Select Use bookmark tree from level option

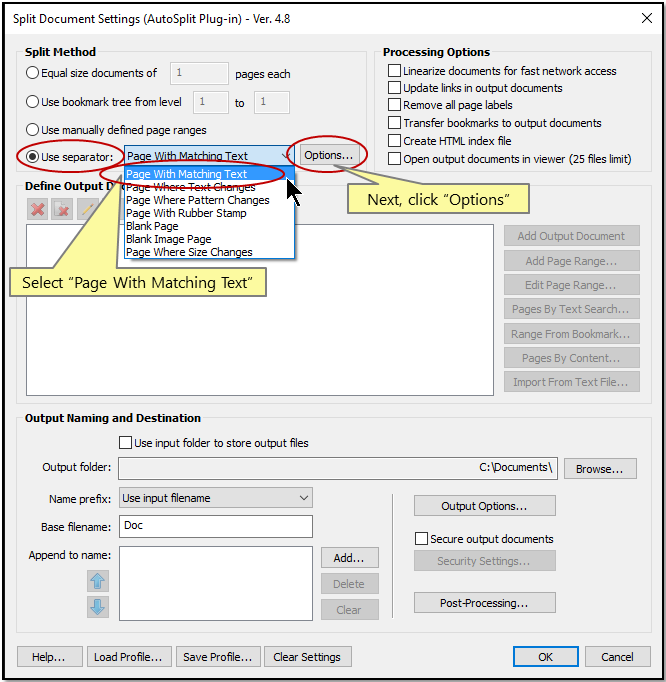33,102
